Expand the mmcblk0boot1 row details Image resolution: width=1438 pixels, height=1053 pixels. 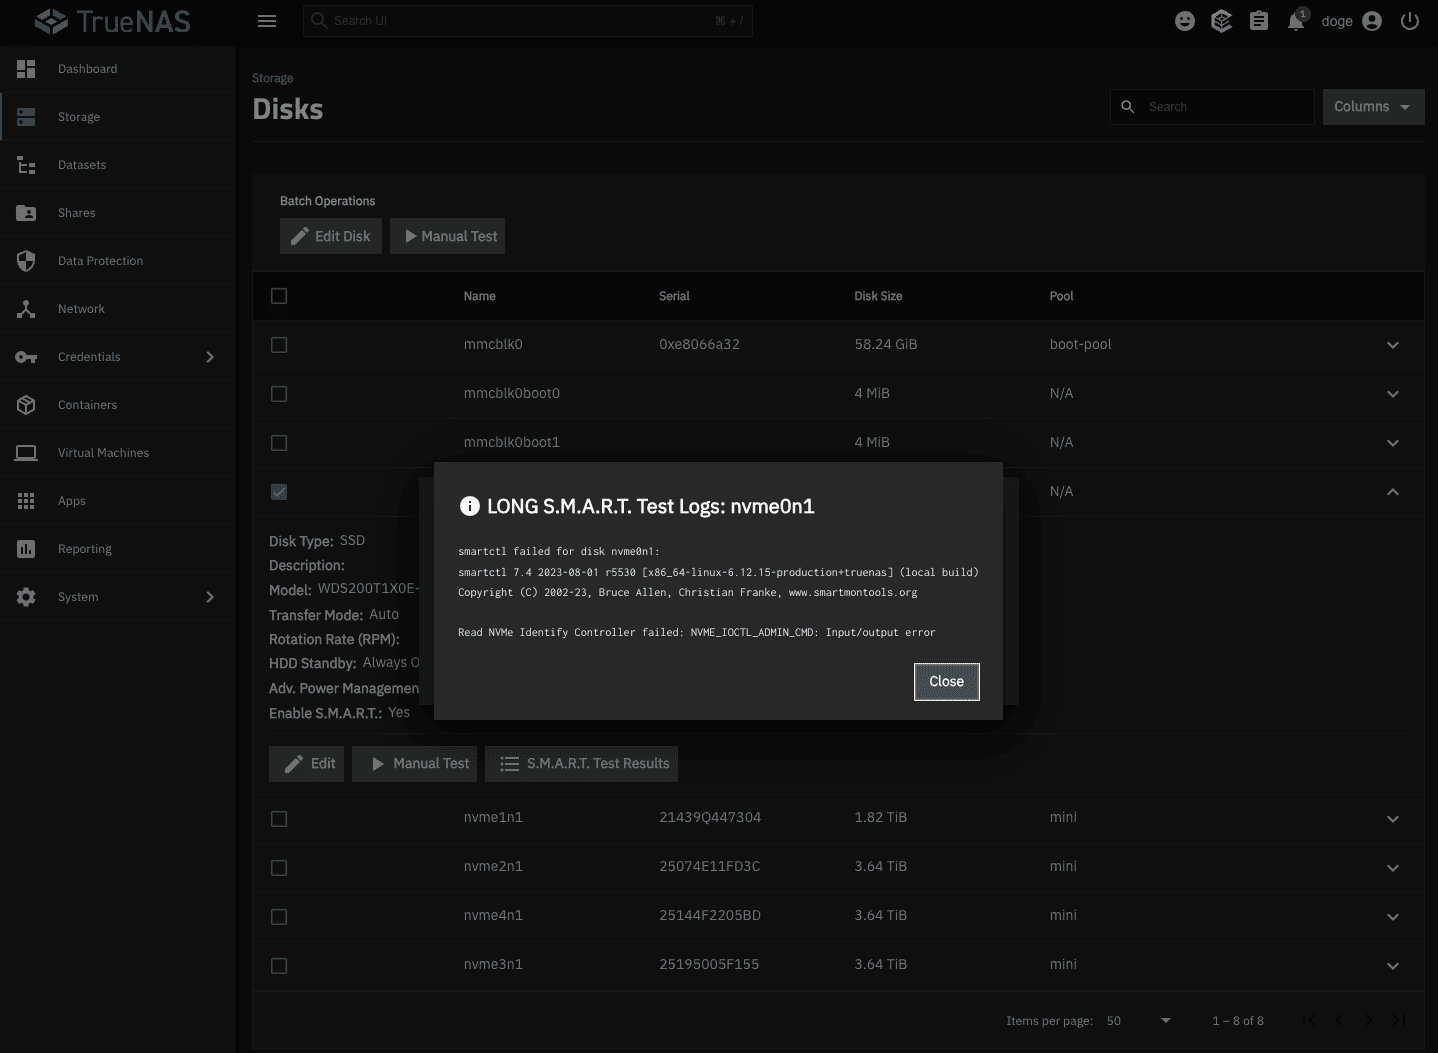1393,443
